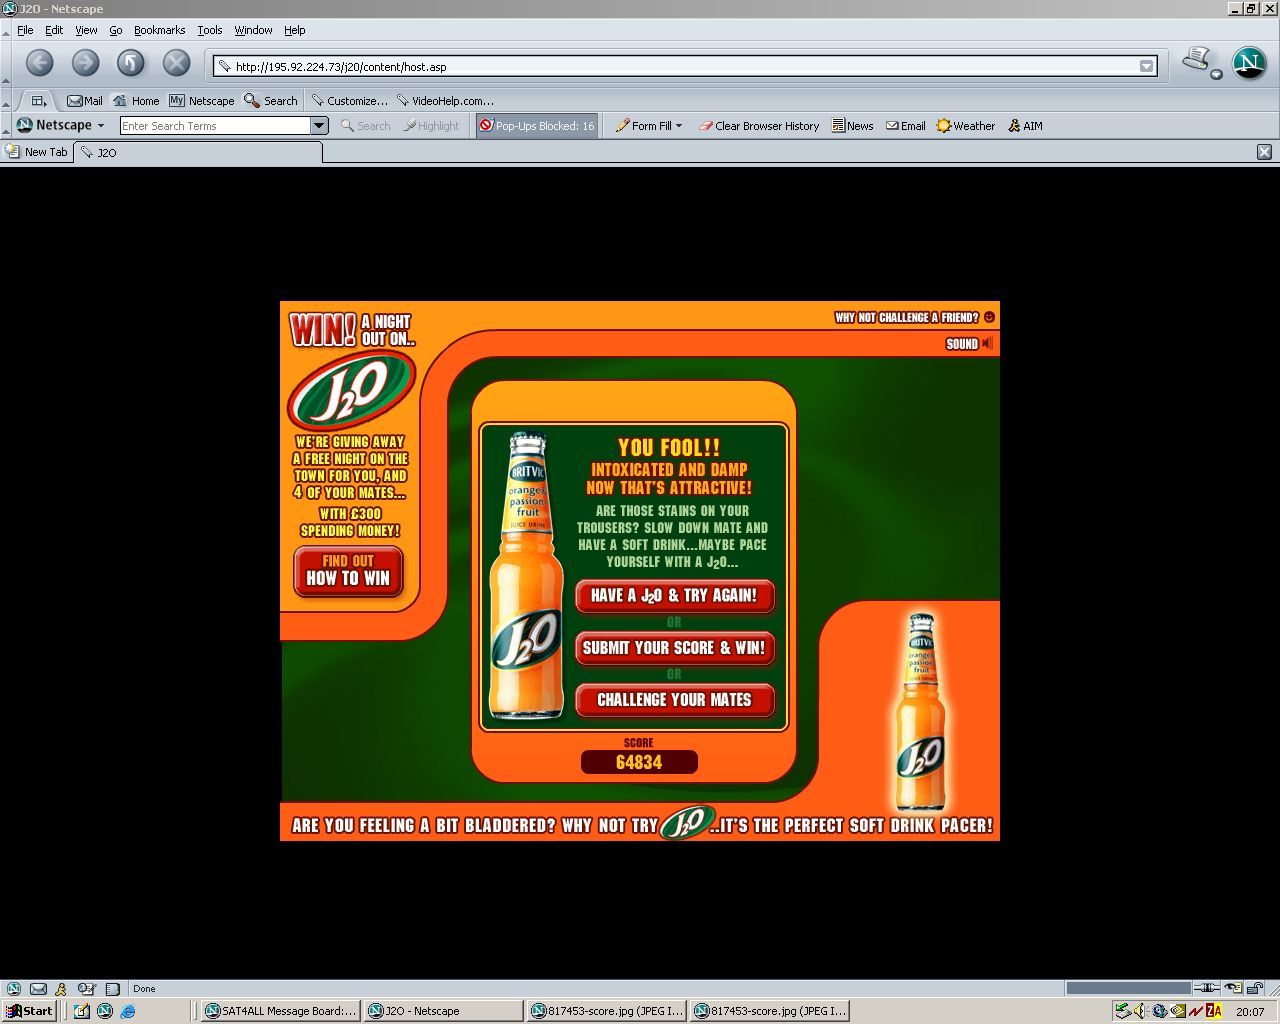Open the Form Fill dropdown

click(x=649, y=125)
